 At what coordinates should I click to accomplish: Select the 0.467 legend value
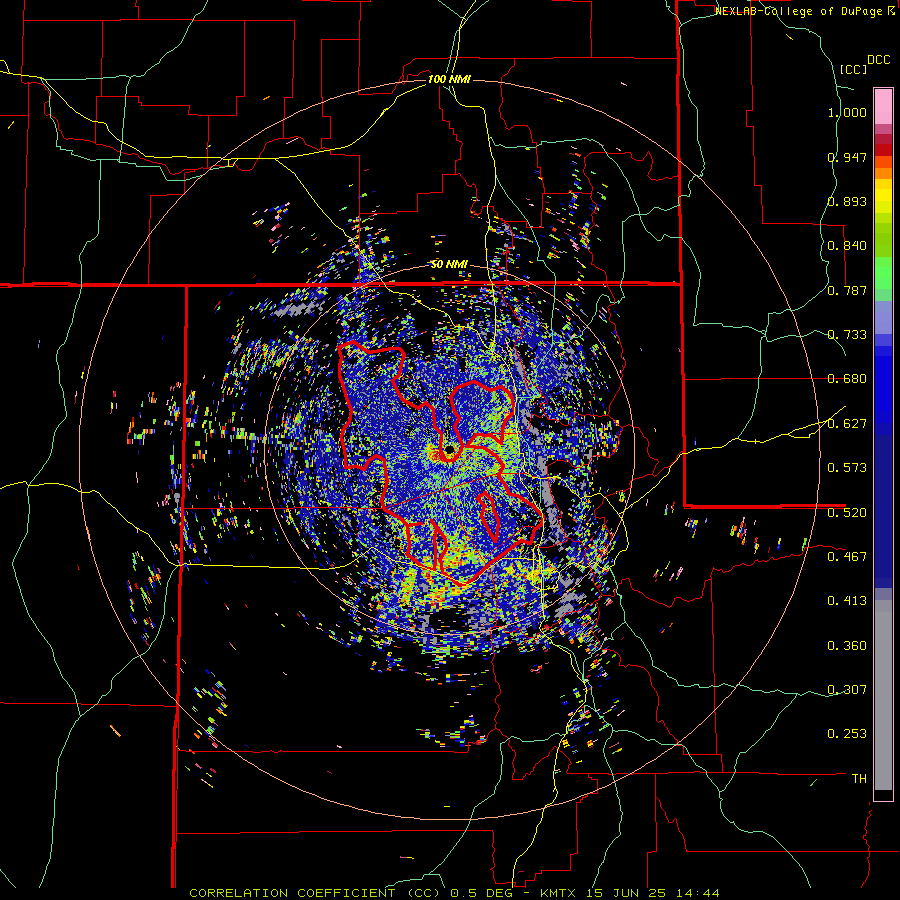[x=847, y=557]
